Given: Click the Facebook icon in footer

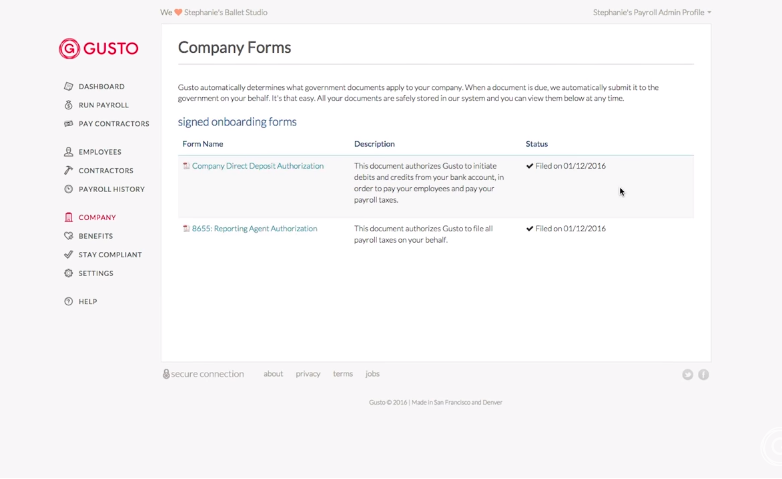Looking at the screenshot, I should tap(703, 375).
